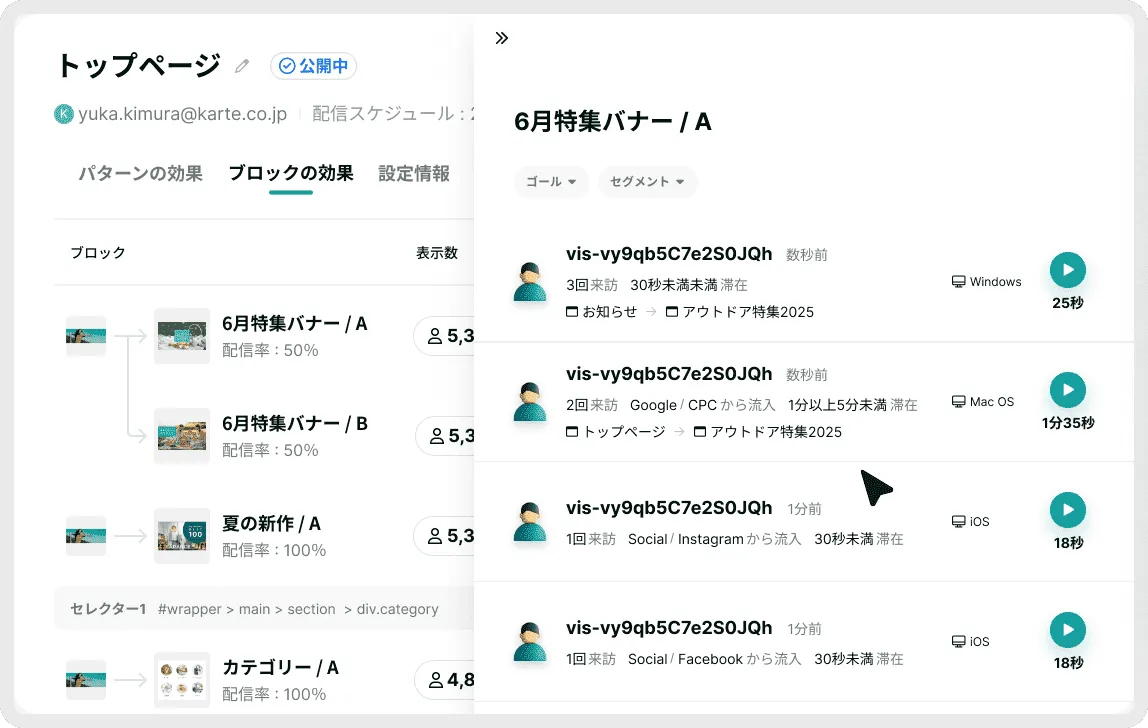
Task: Collapse the side panel with double-chevron icon
Action: click(502, 38)
